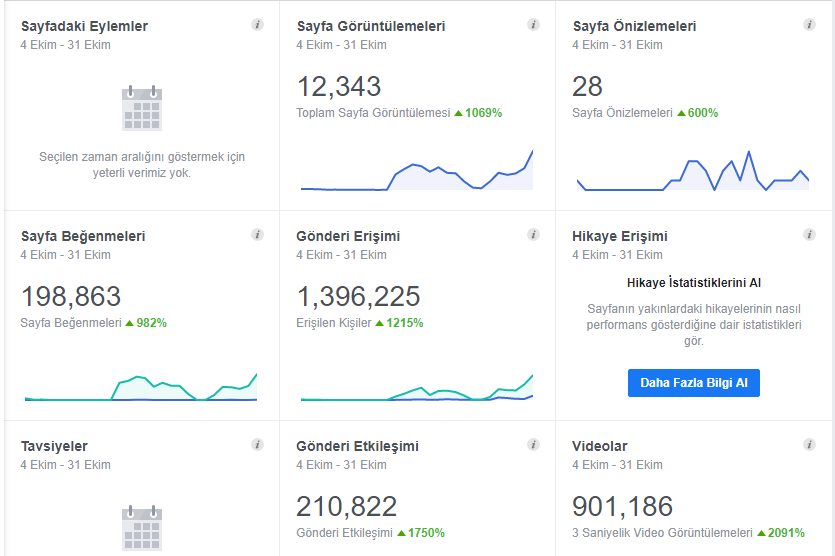Click the 1750% increase indicator
The height and width of the screenshot is (556, 835).
tap(421, 533)
